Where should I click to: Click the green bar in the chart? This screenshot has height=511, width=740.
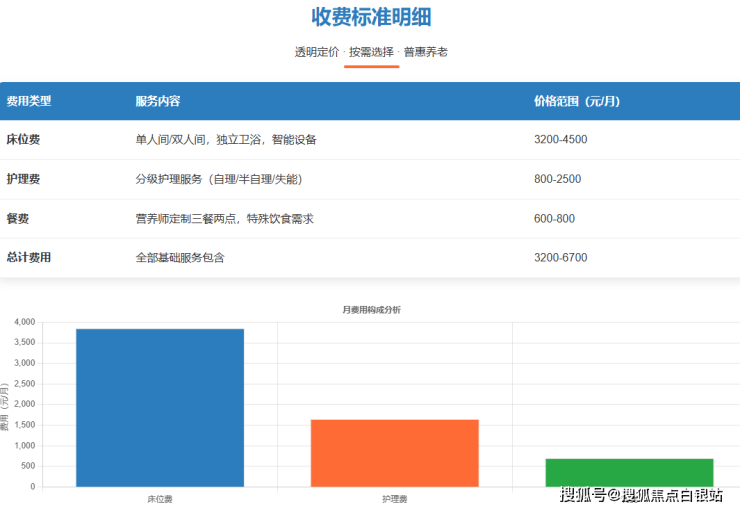[628, 472]
